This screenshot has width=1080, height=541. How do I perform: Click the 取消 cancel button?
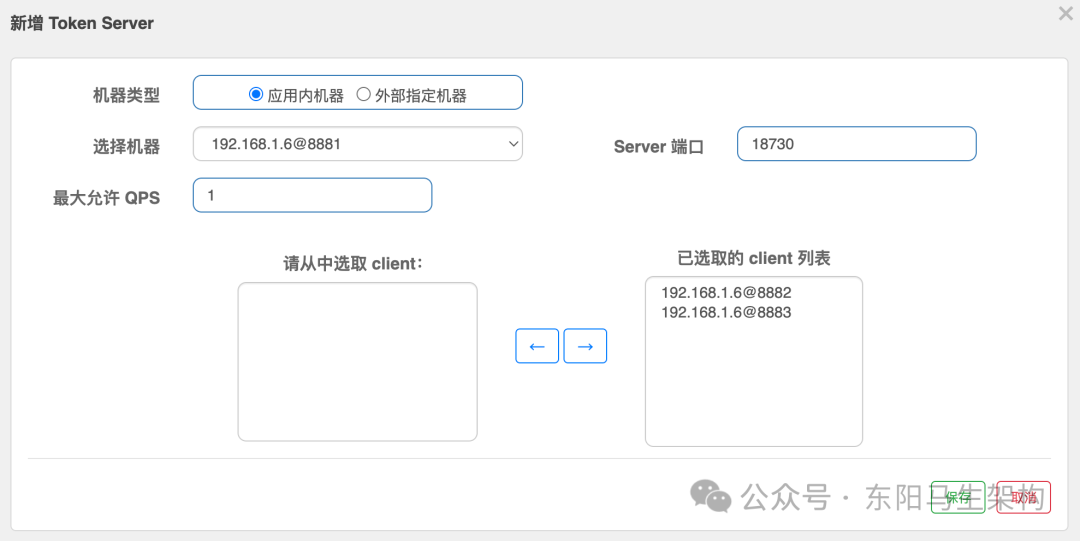click(1024, 497)
